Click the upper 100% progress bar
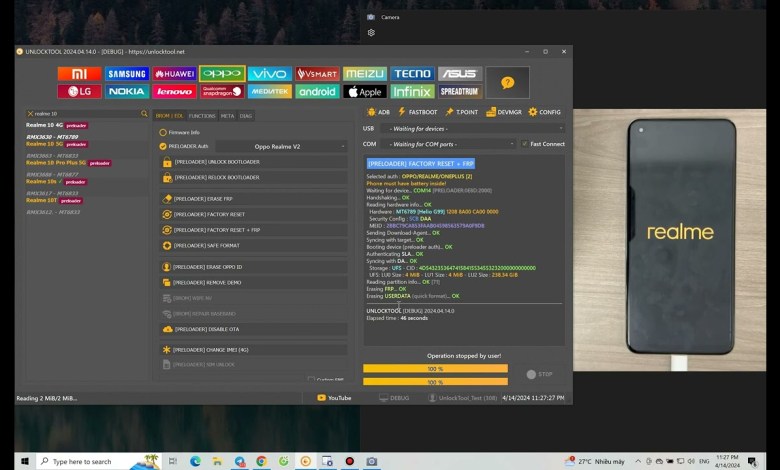Viewport: 780px width, 470px height. click(x=435, y=369)
